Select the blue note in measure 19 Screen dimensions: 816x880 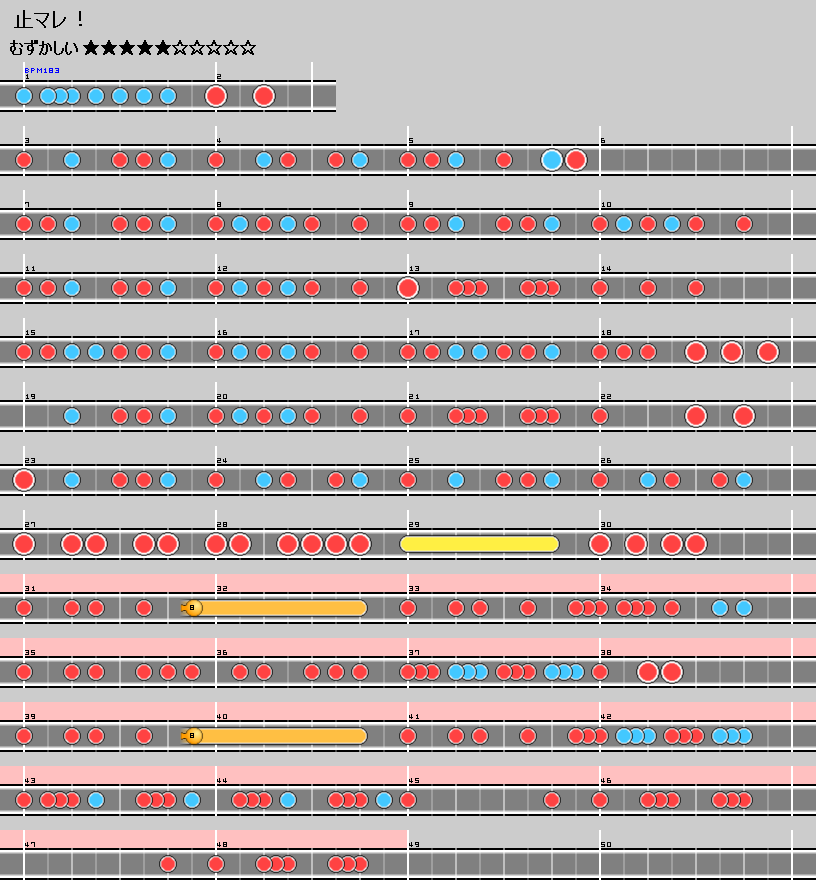[72, 416]
